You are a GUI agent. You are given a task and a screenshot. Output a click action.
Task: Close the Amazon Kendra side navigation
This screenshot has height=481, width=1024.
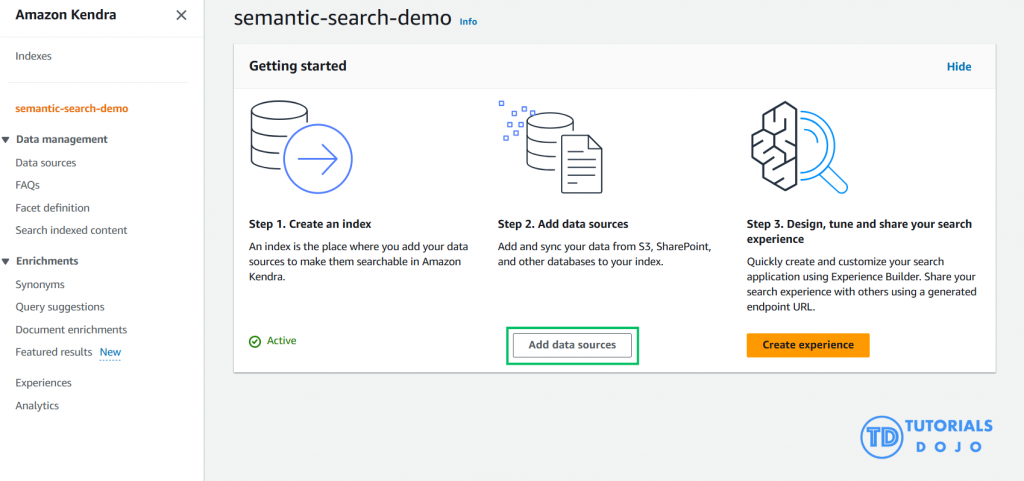(x=180, y=15)
